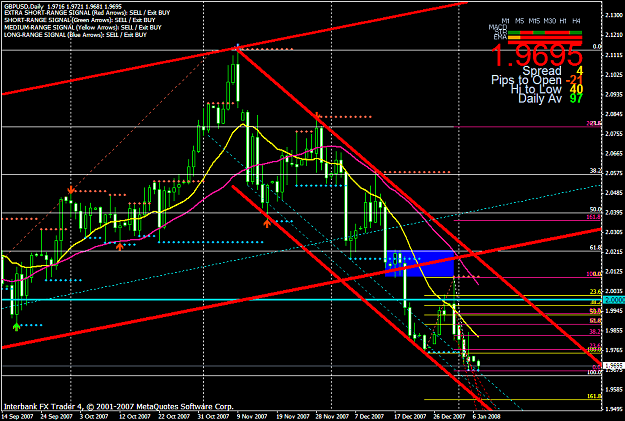625x421 pixels.
Task: Click the M15 timeframe label
Action: [534, 21]
